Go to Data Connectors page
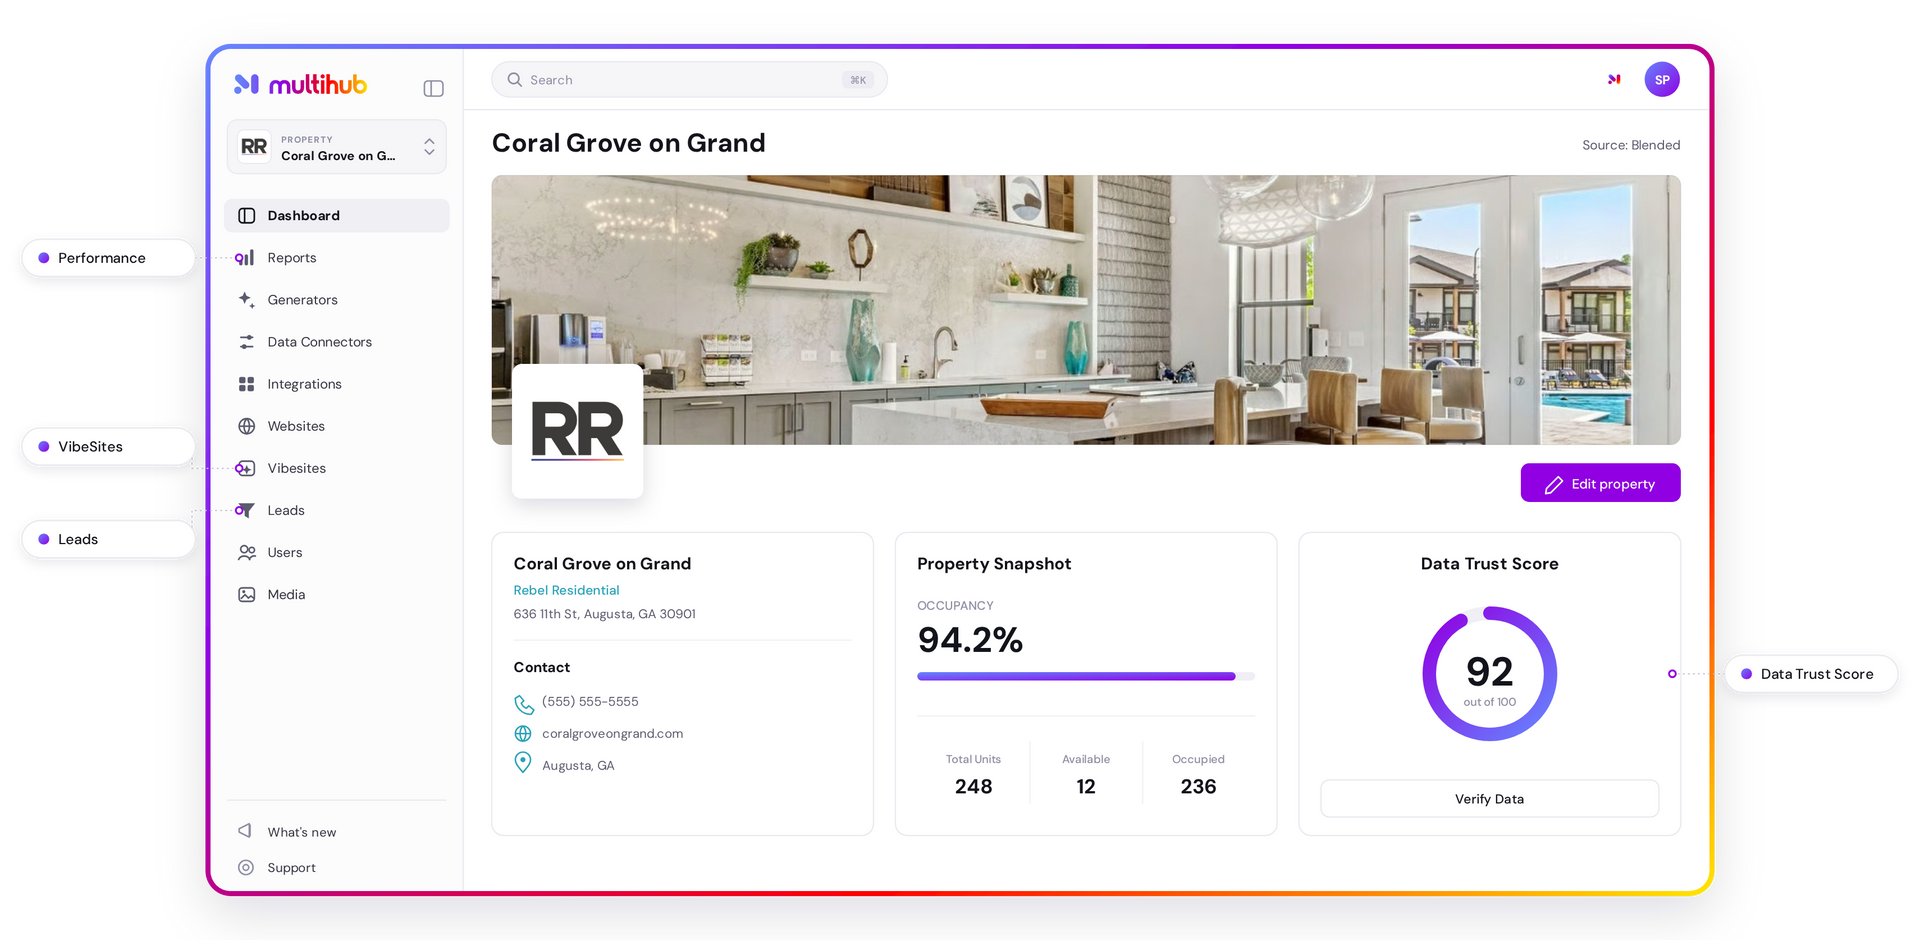This screenshot has height=940, width=1920. (x=337, y=342)
